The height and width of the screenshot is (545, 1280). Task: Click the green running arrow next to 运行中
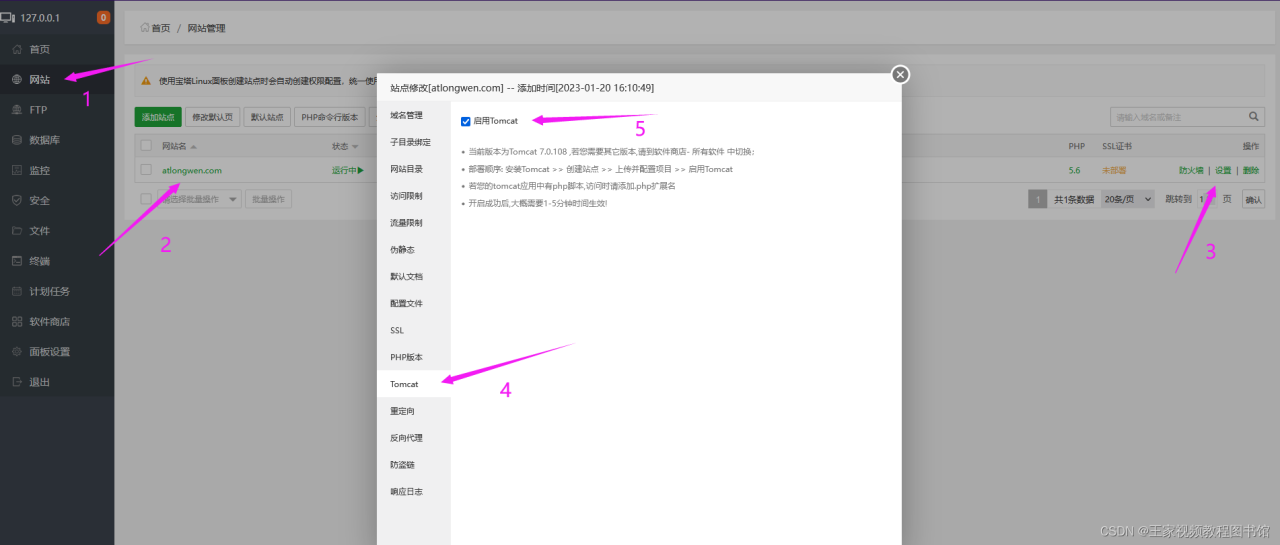[361, 170]
